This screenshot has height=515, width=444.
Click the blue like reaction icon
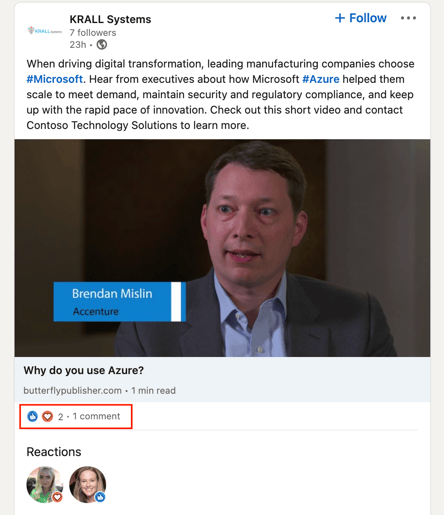32,416
